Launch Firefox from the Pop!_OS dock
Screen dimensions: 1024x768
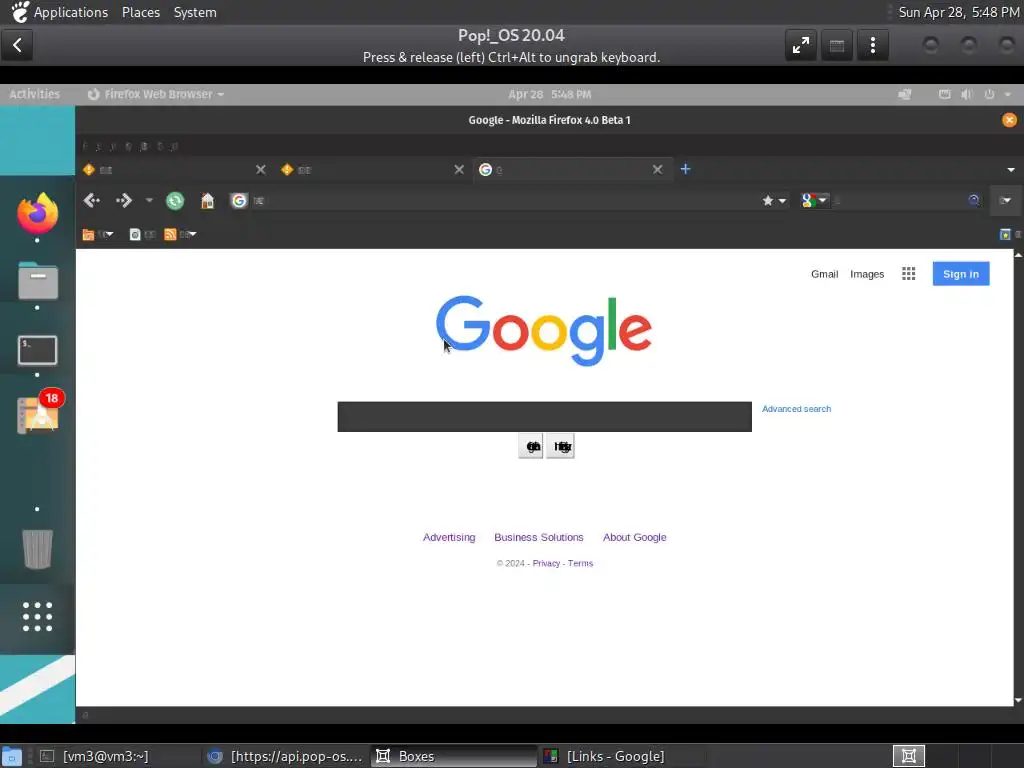(37, 214)
